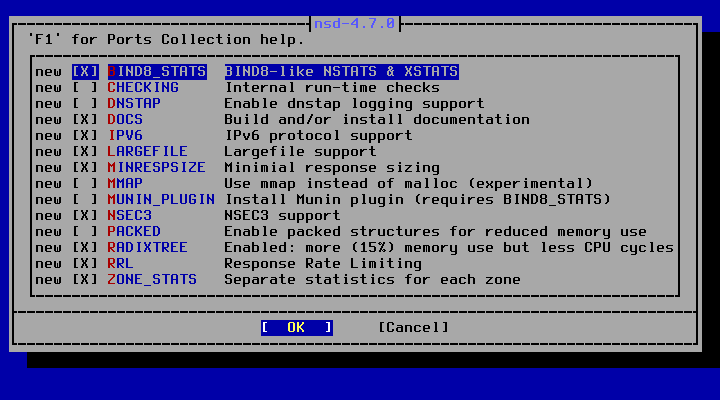Uncheck the RADIXTREE checkbox
The image size is (720, 400).
pos(85,248)
